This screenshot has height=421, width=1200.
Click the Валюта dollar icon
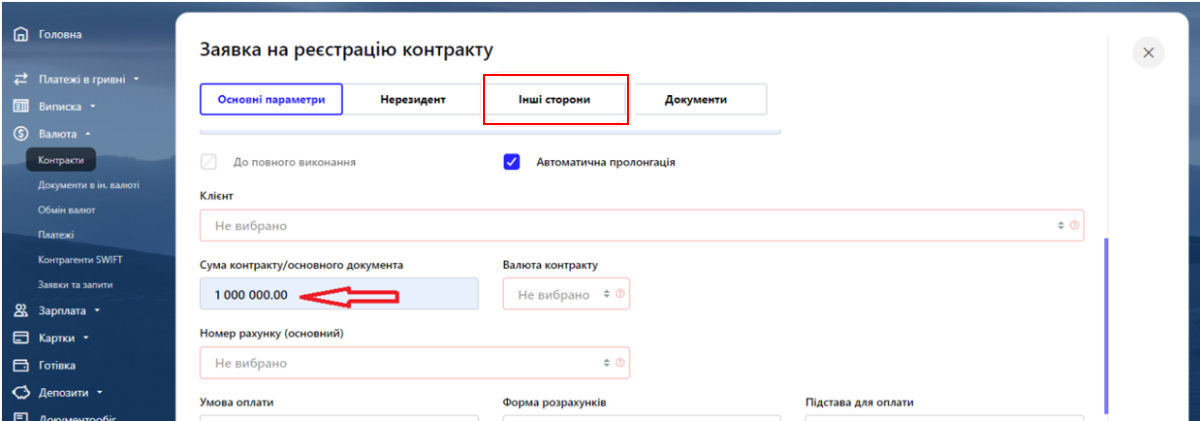[x=20, y=133]
